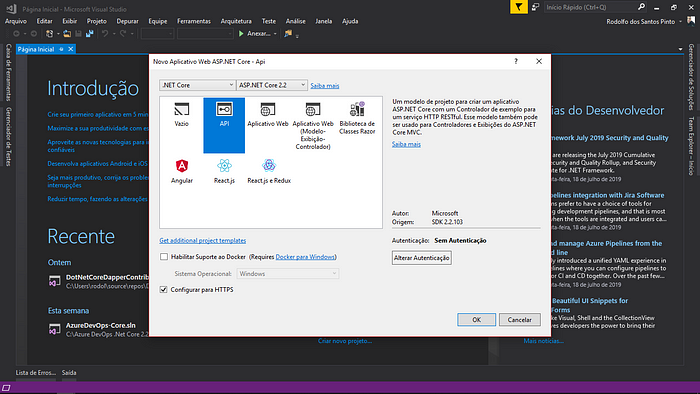The height and width of the screenshot is (394, 700).
Task: Click Saiba mais link beside version dropdown
Action: coord(325,85)
